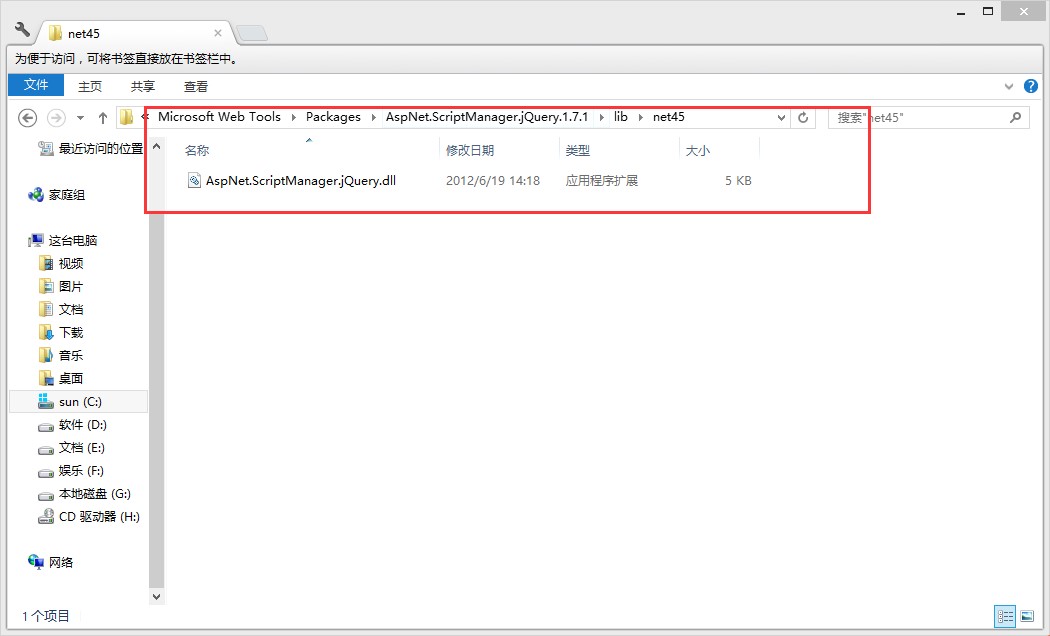Sort by 名称 column header
1050x636 pixels.
[197, 151]
